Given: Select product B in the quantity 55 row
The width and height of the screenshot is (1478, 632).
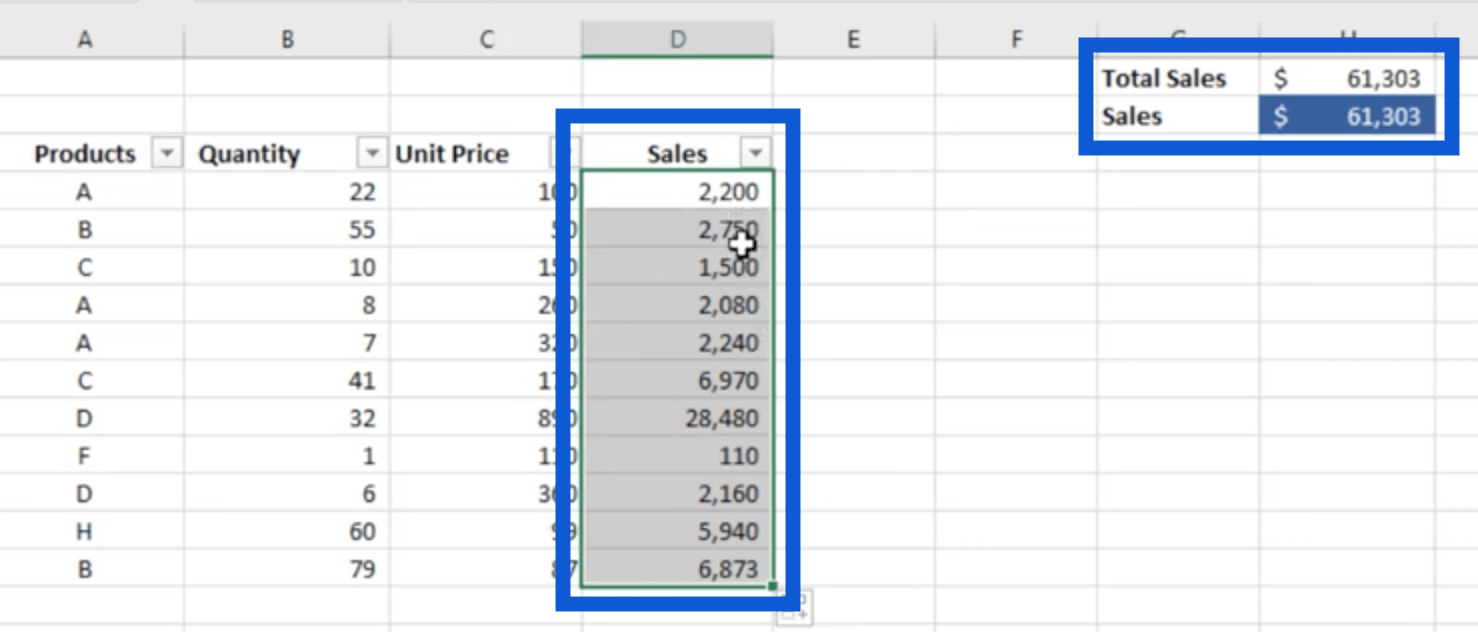Looking at the screenshot, I should (85, 229).
